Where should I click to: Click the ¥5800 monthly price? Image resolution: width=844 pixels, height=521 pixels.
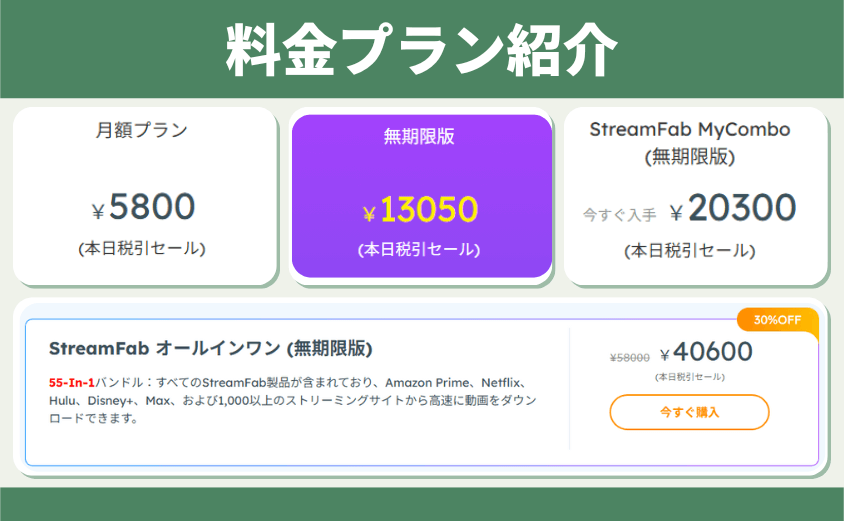143,209
